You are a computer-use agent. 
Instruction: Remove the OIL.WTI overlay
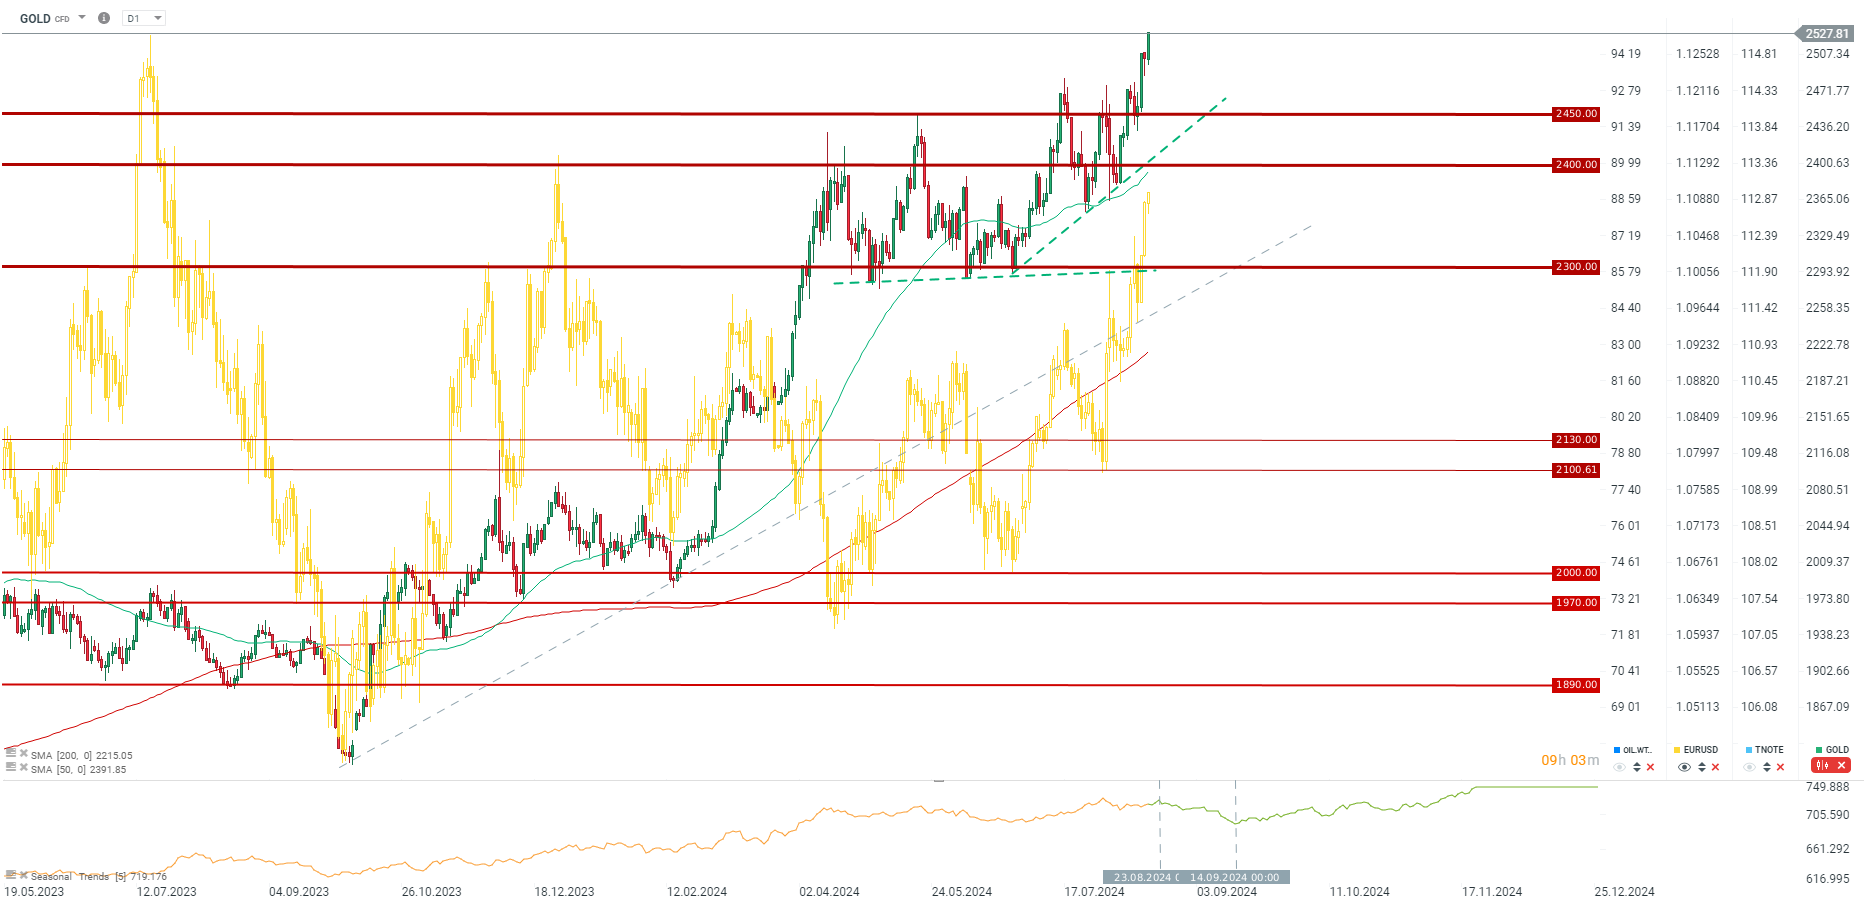click(1651, 767)
